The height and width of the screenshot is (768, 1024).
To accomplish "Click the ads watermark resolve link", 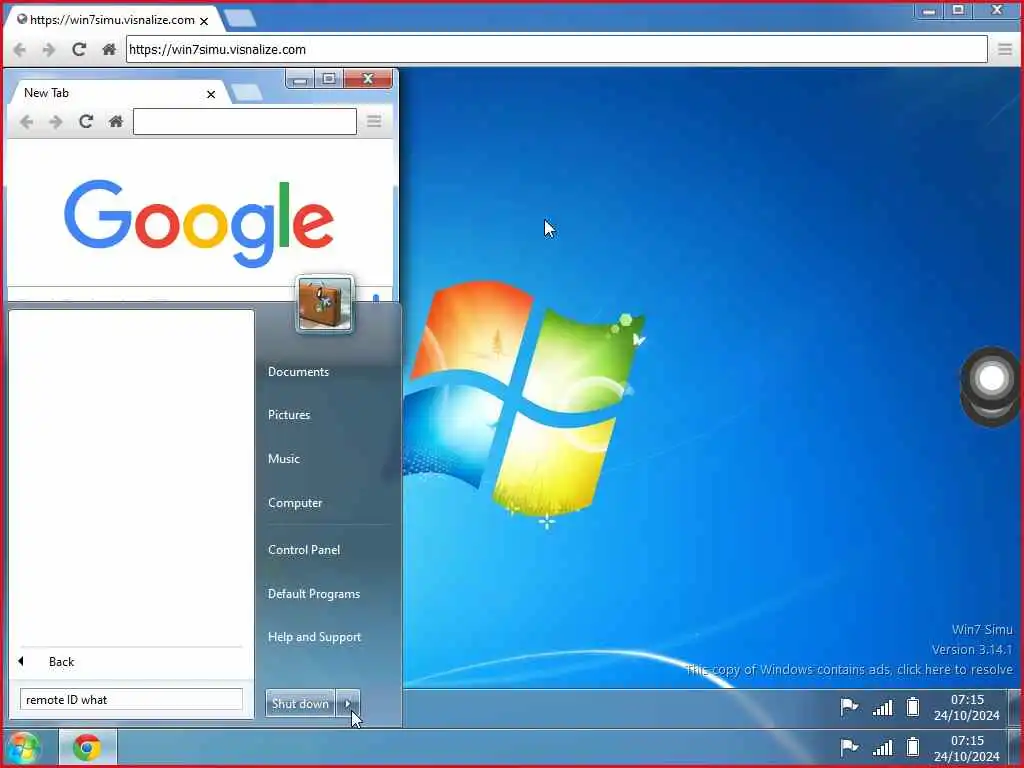I will point(849,669).
